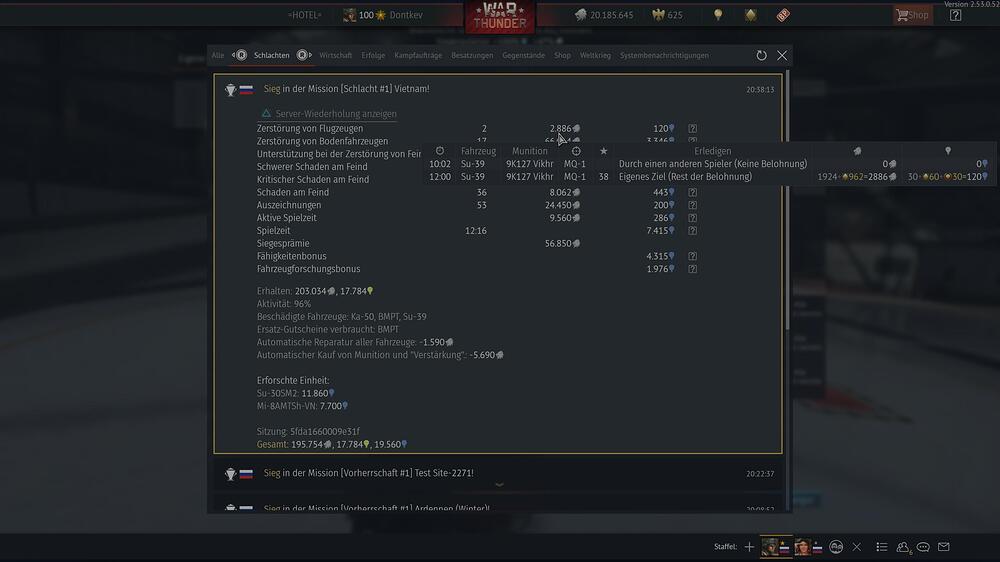This screenshot has height=562, width=1000.
Task: Click the Mi-8AMTSh-VN researched unit line
Action: click(302, 406)
